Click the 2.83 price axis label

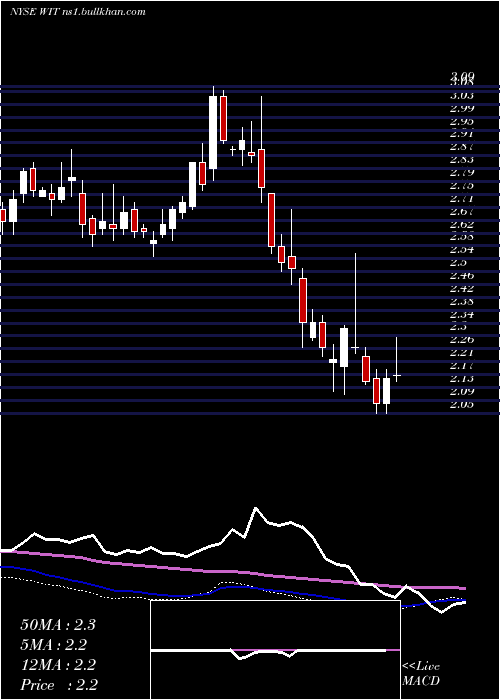coord(462,159)
